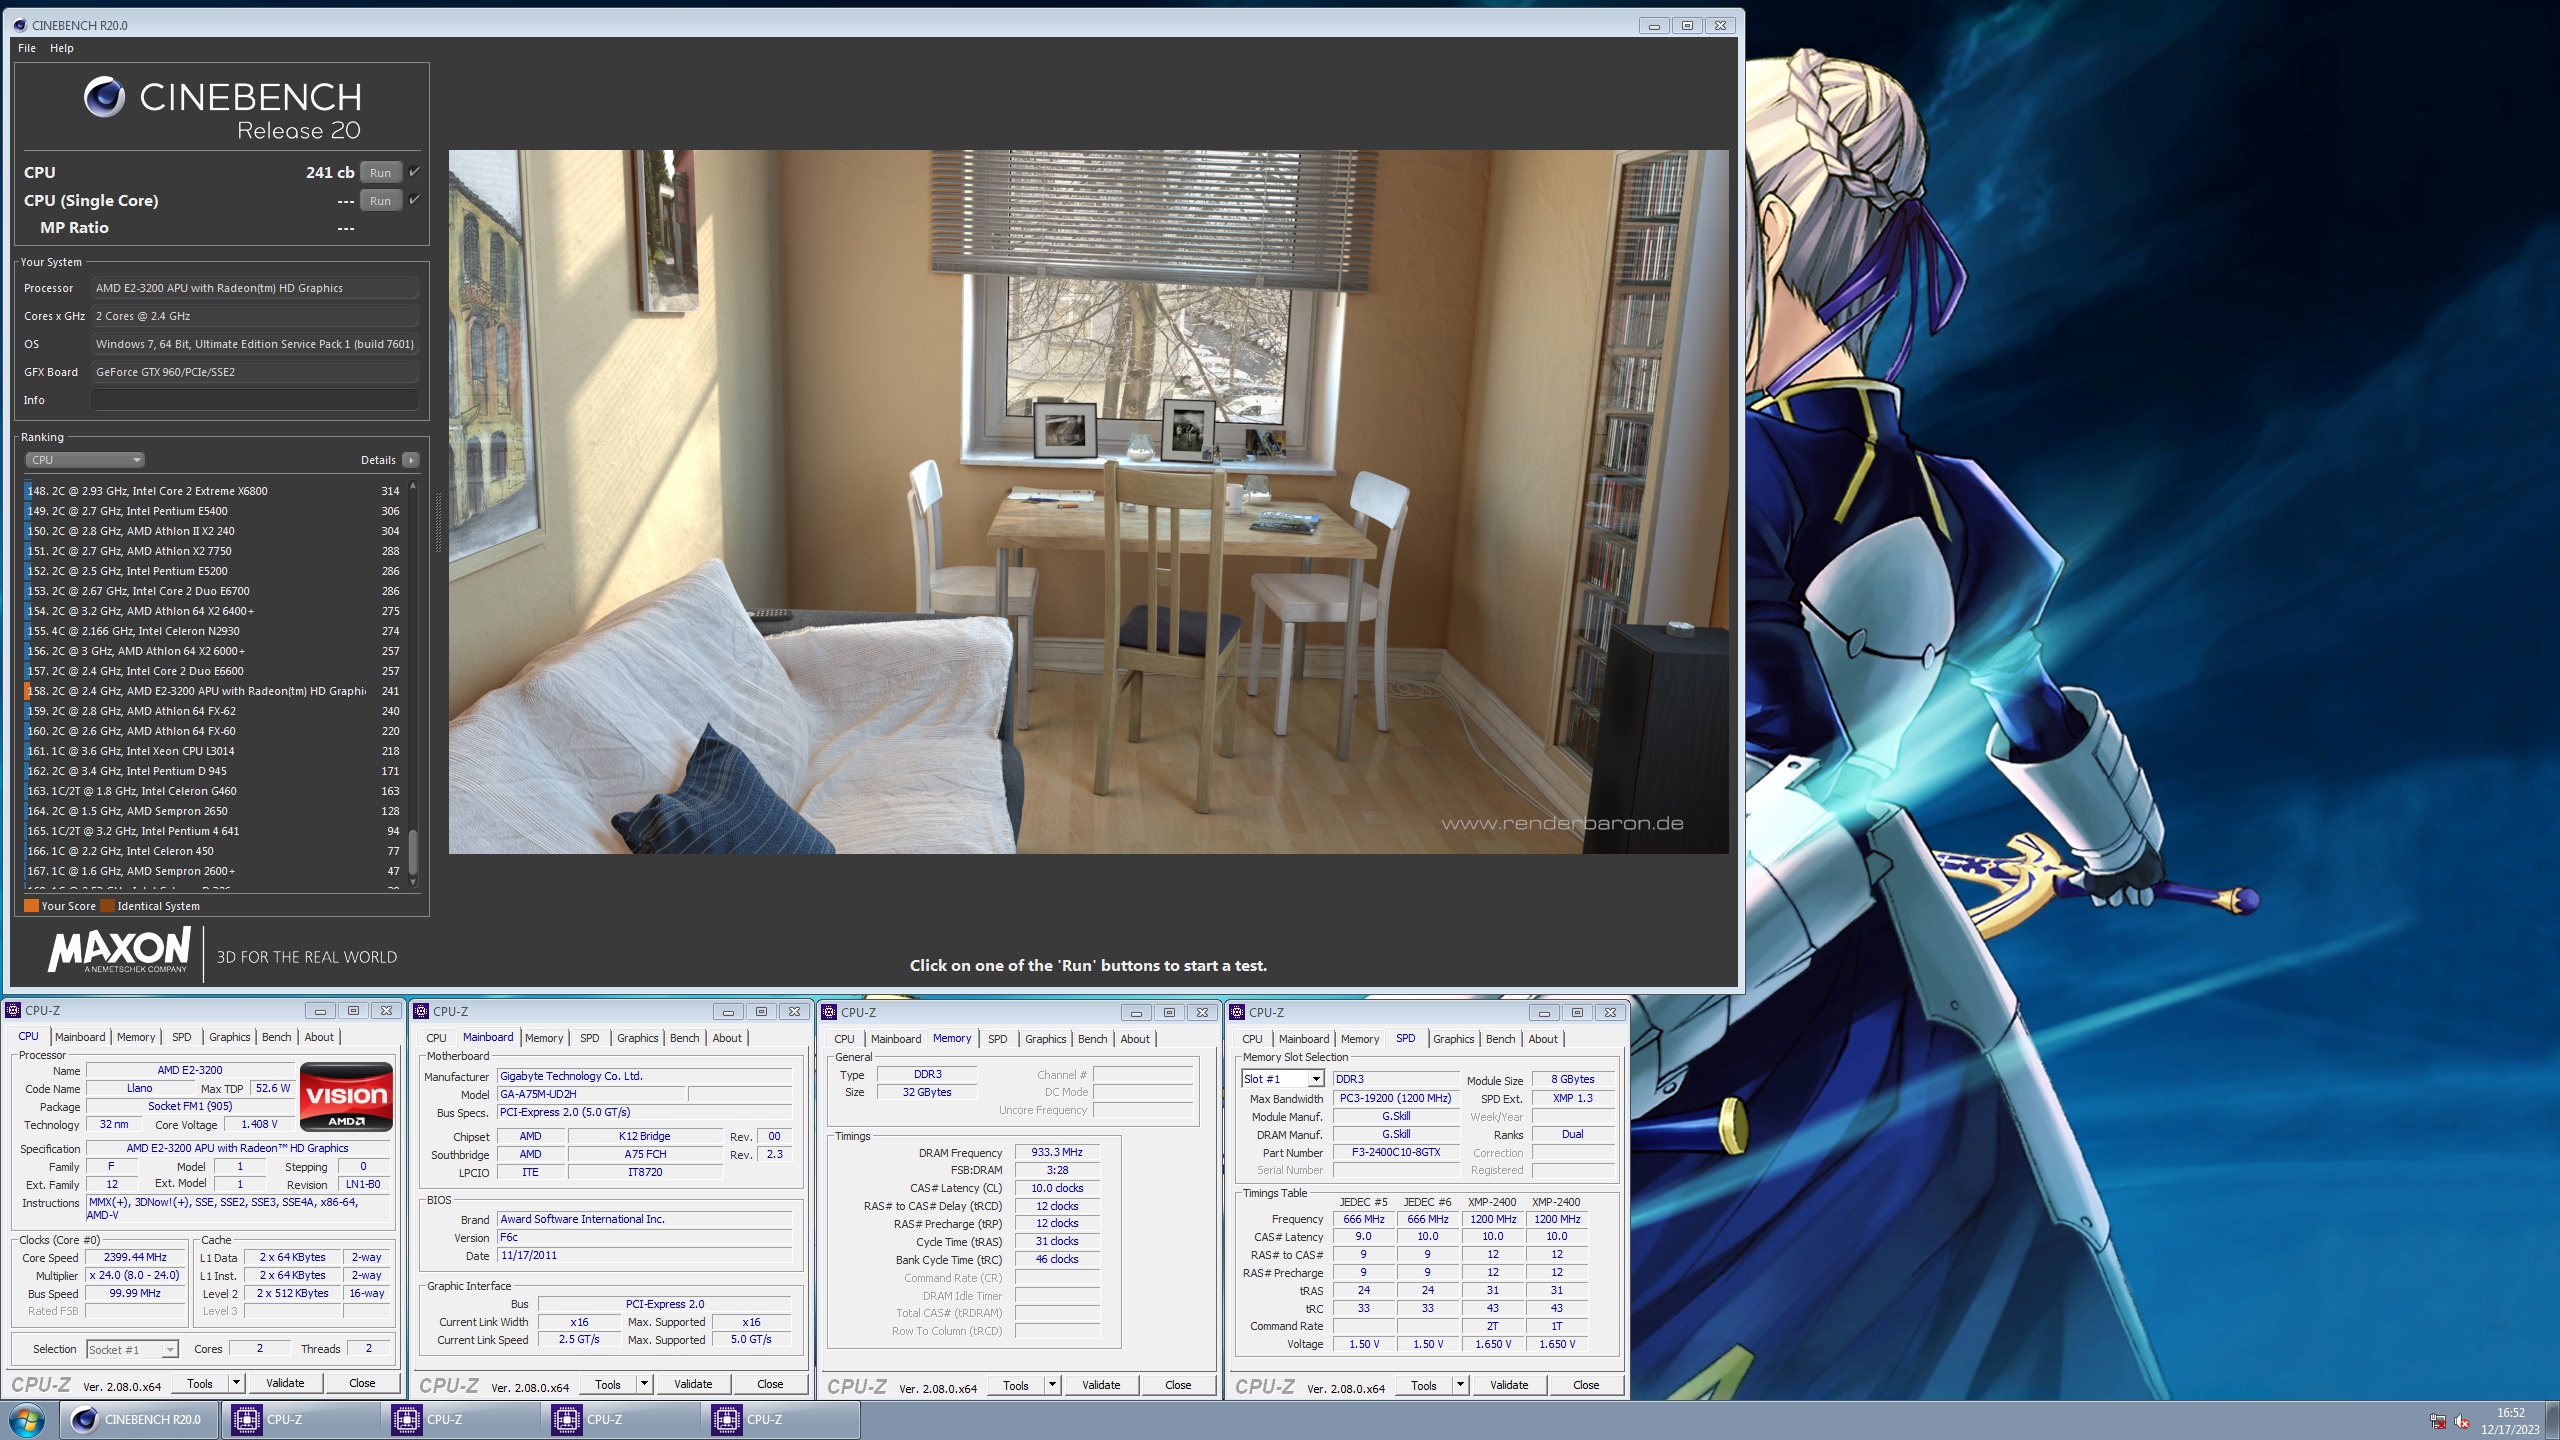Click the rendered room image
This screenshot has height=1440, width=2560.
pyautogui.click(x=1088, y=502)
